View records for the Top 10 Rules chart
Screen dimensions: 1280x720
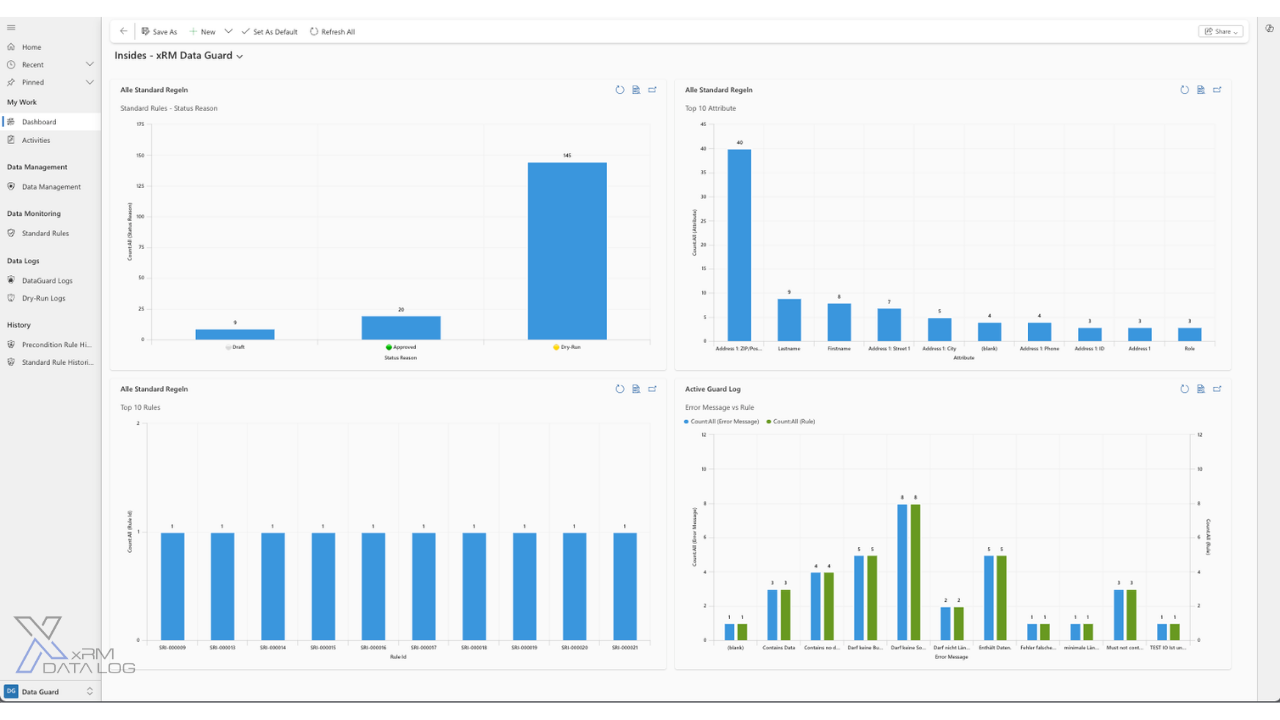[x=636, y=389]
